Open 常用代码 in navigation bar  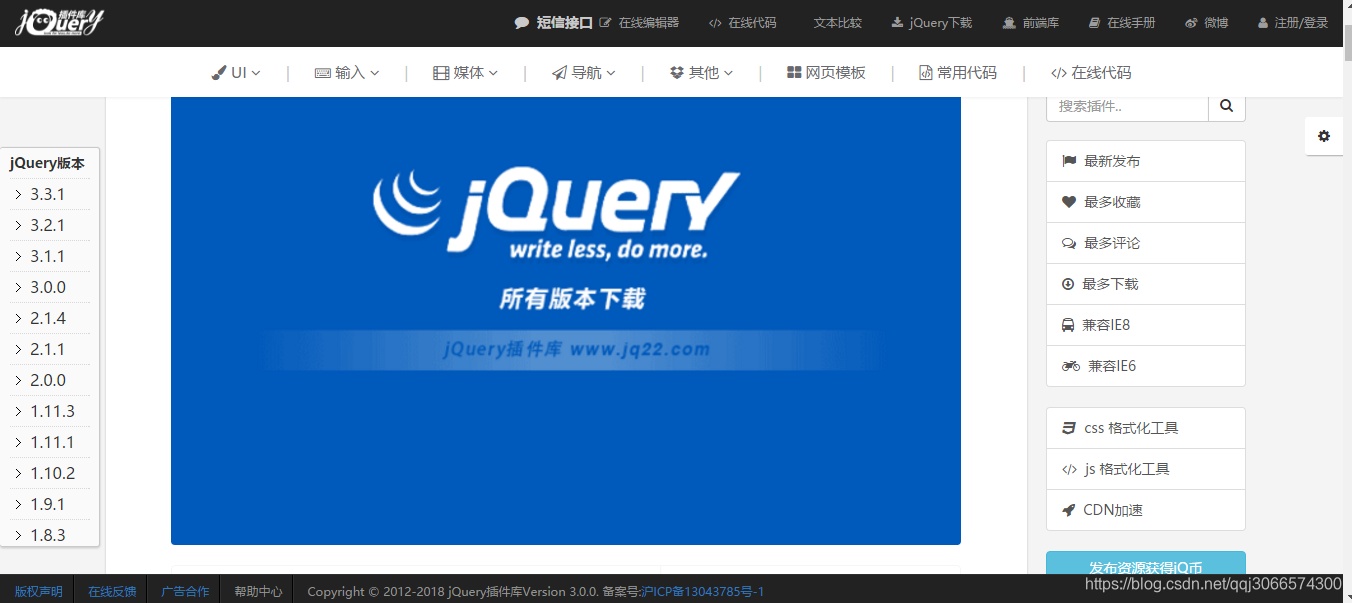tap(958, 73)
